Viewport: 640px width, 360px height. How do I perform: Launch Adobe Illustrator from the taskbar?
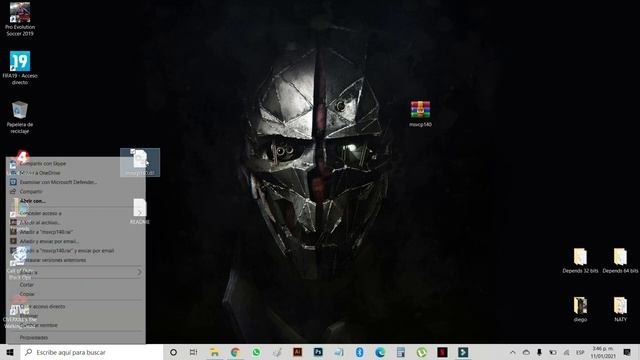(298, 352)
